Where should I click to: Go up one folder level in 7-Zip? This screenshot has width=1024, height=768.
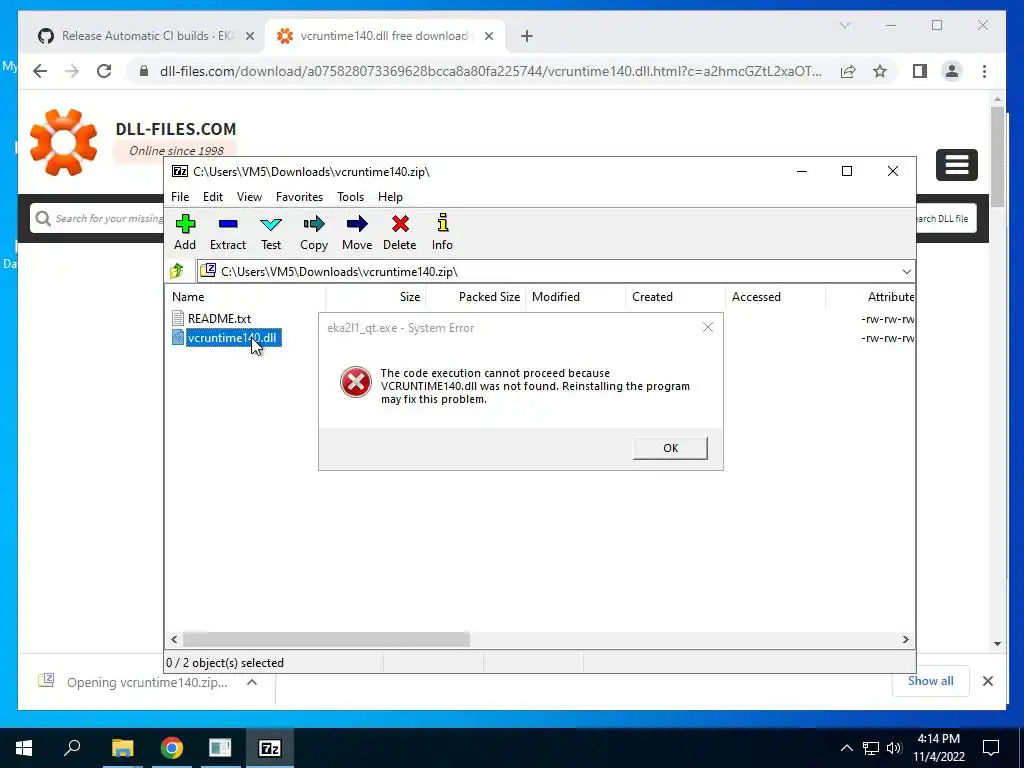click(x=177, y=271)
